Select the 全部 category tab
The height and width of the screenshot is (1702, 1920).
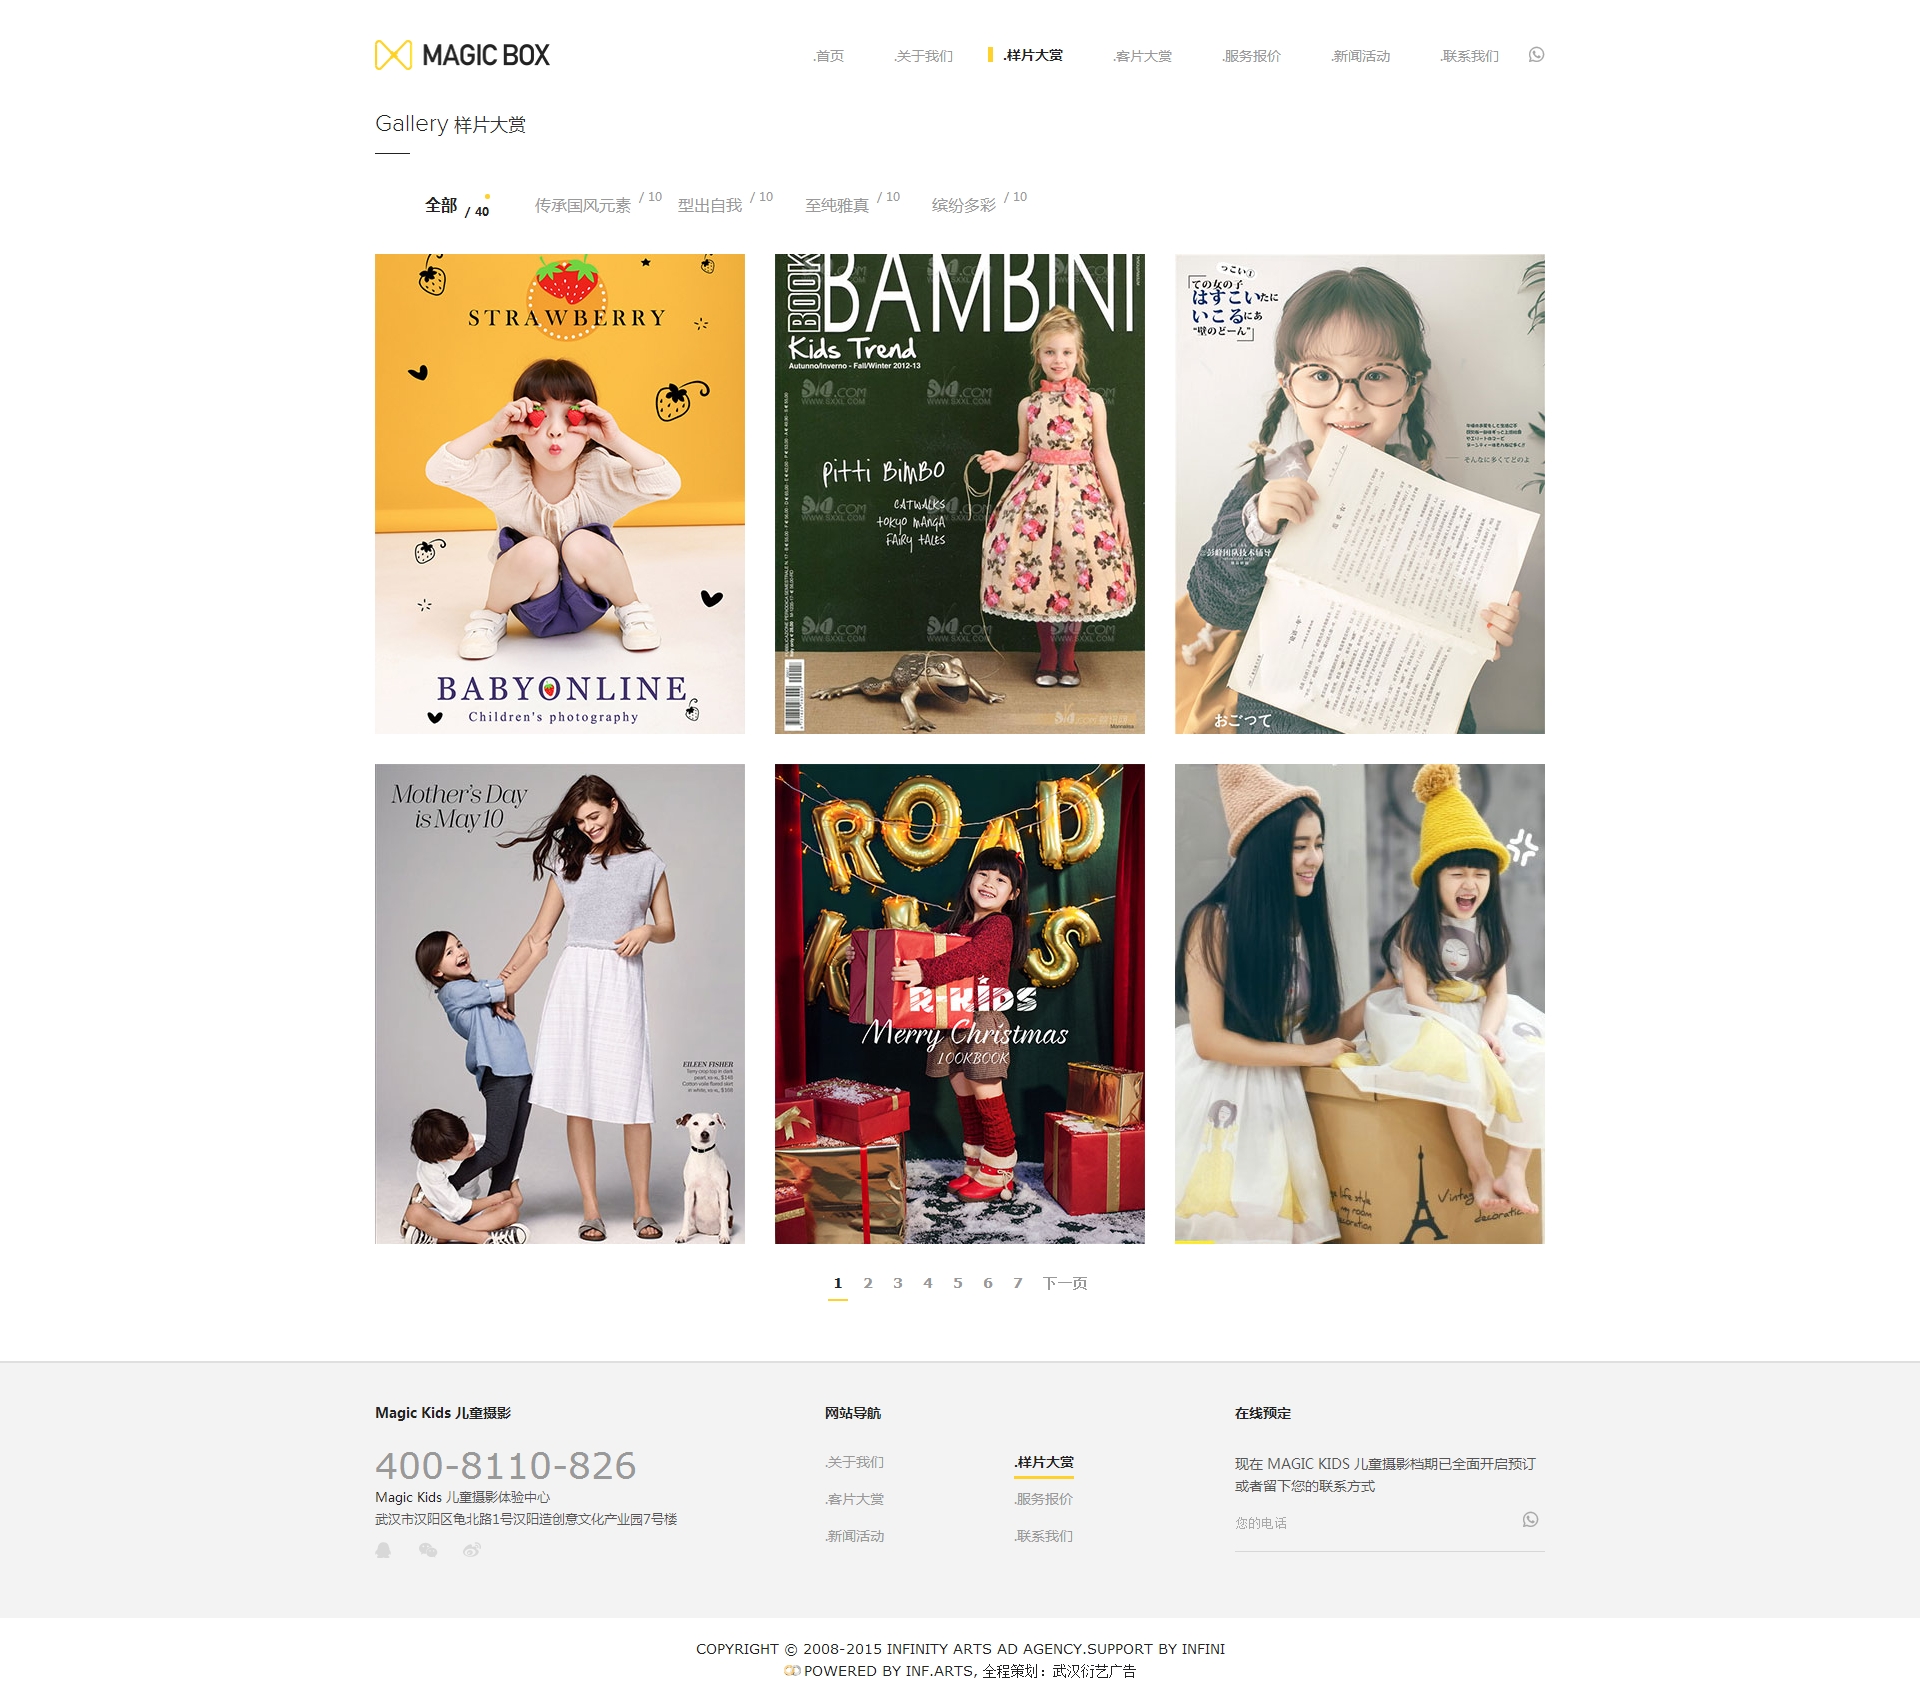[x=441, y=205]
